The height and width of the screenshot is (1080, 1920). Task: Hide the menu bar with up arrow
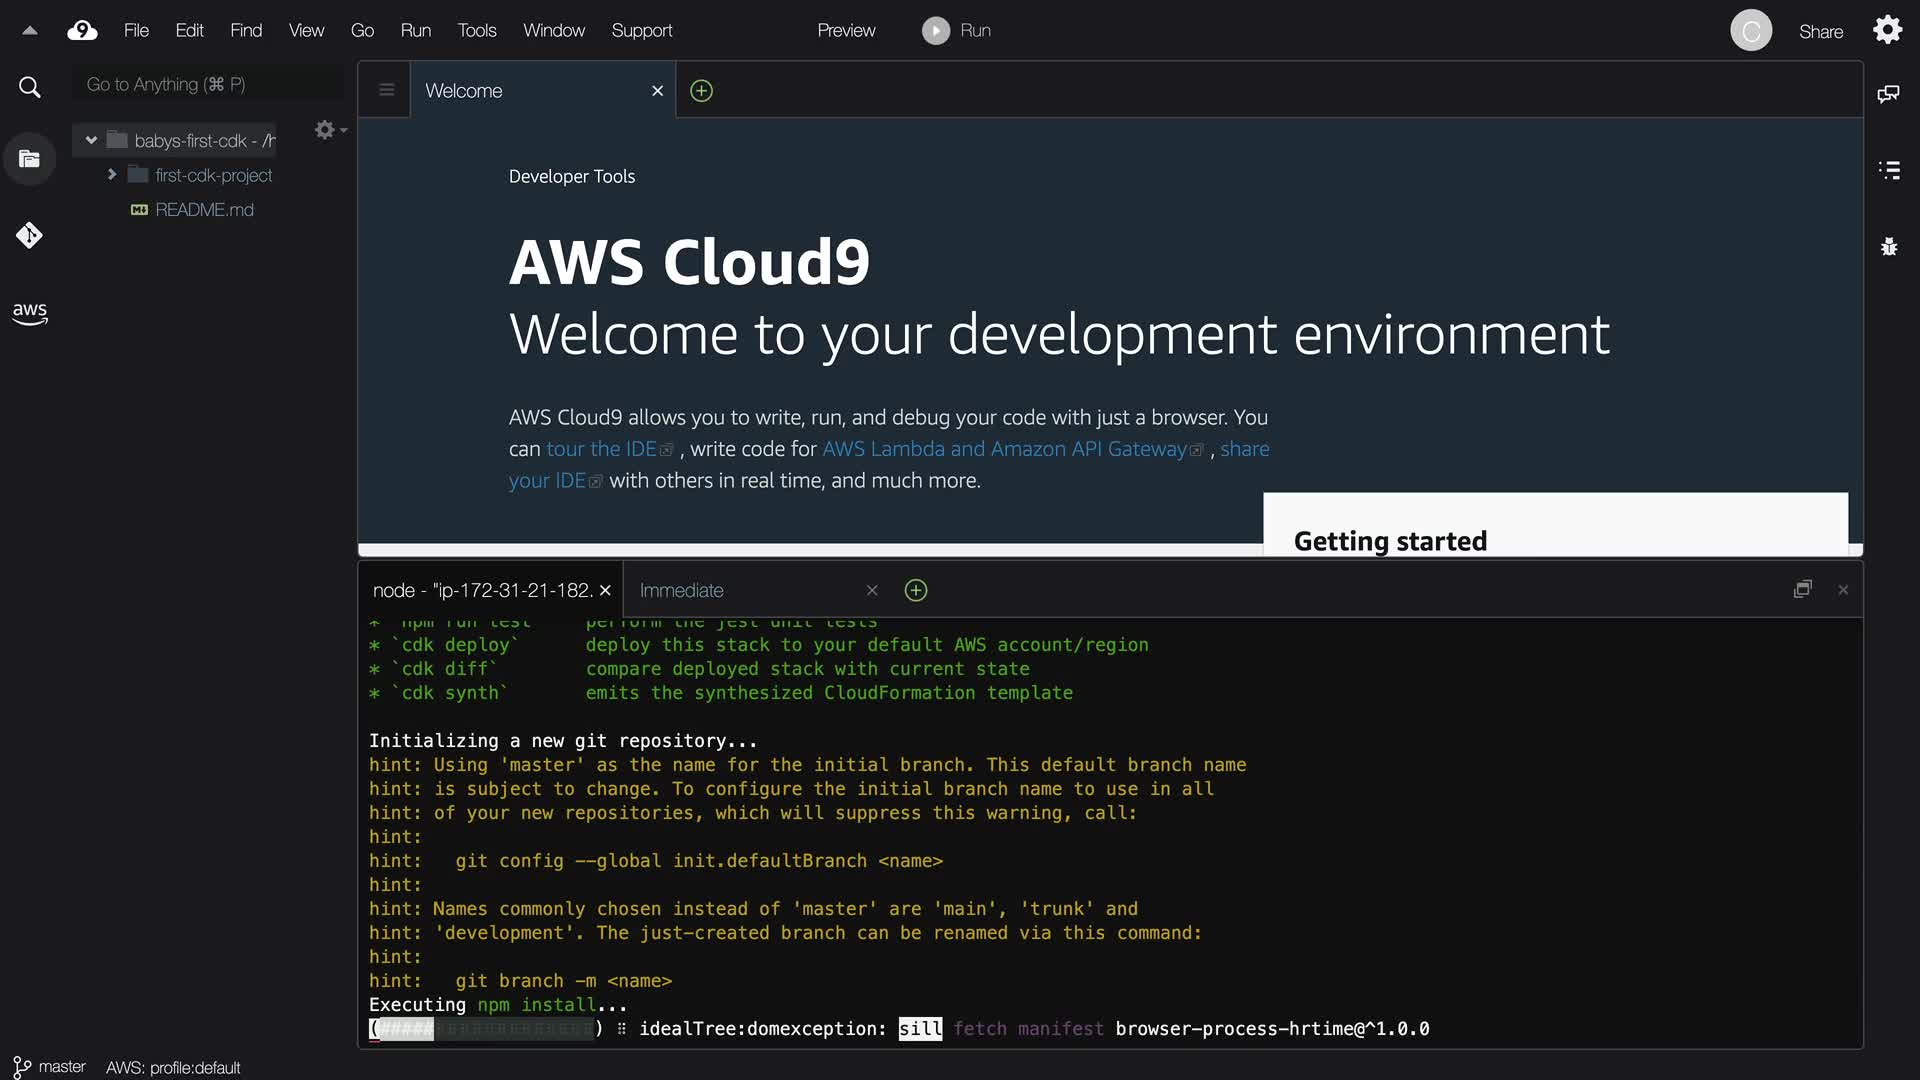(30, 31)
